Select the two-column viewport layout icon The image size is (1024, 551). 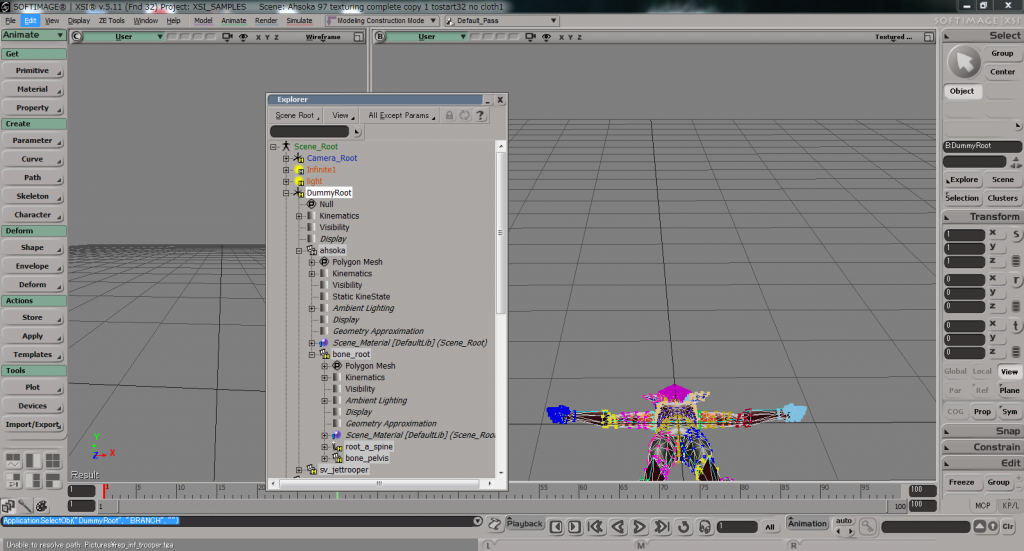coord(33,461)
